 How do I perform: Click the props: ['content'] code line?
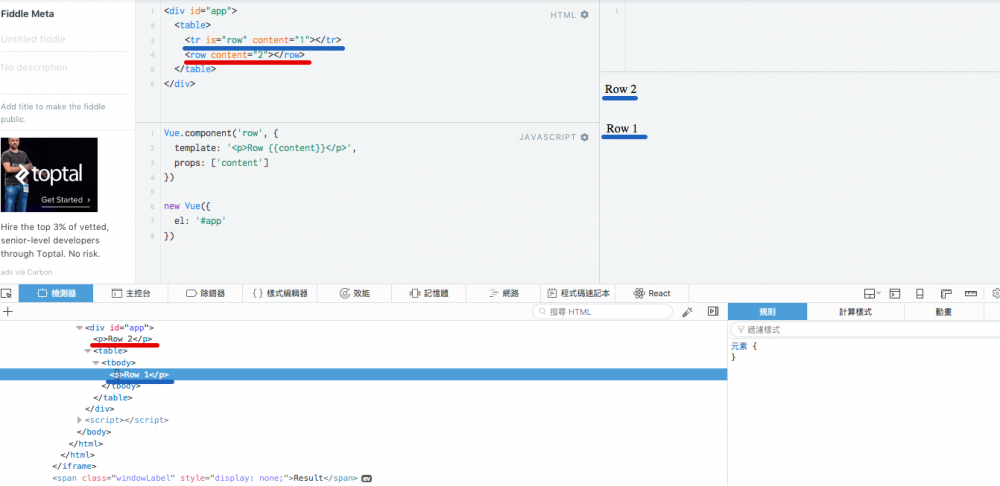click(221, 163)
